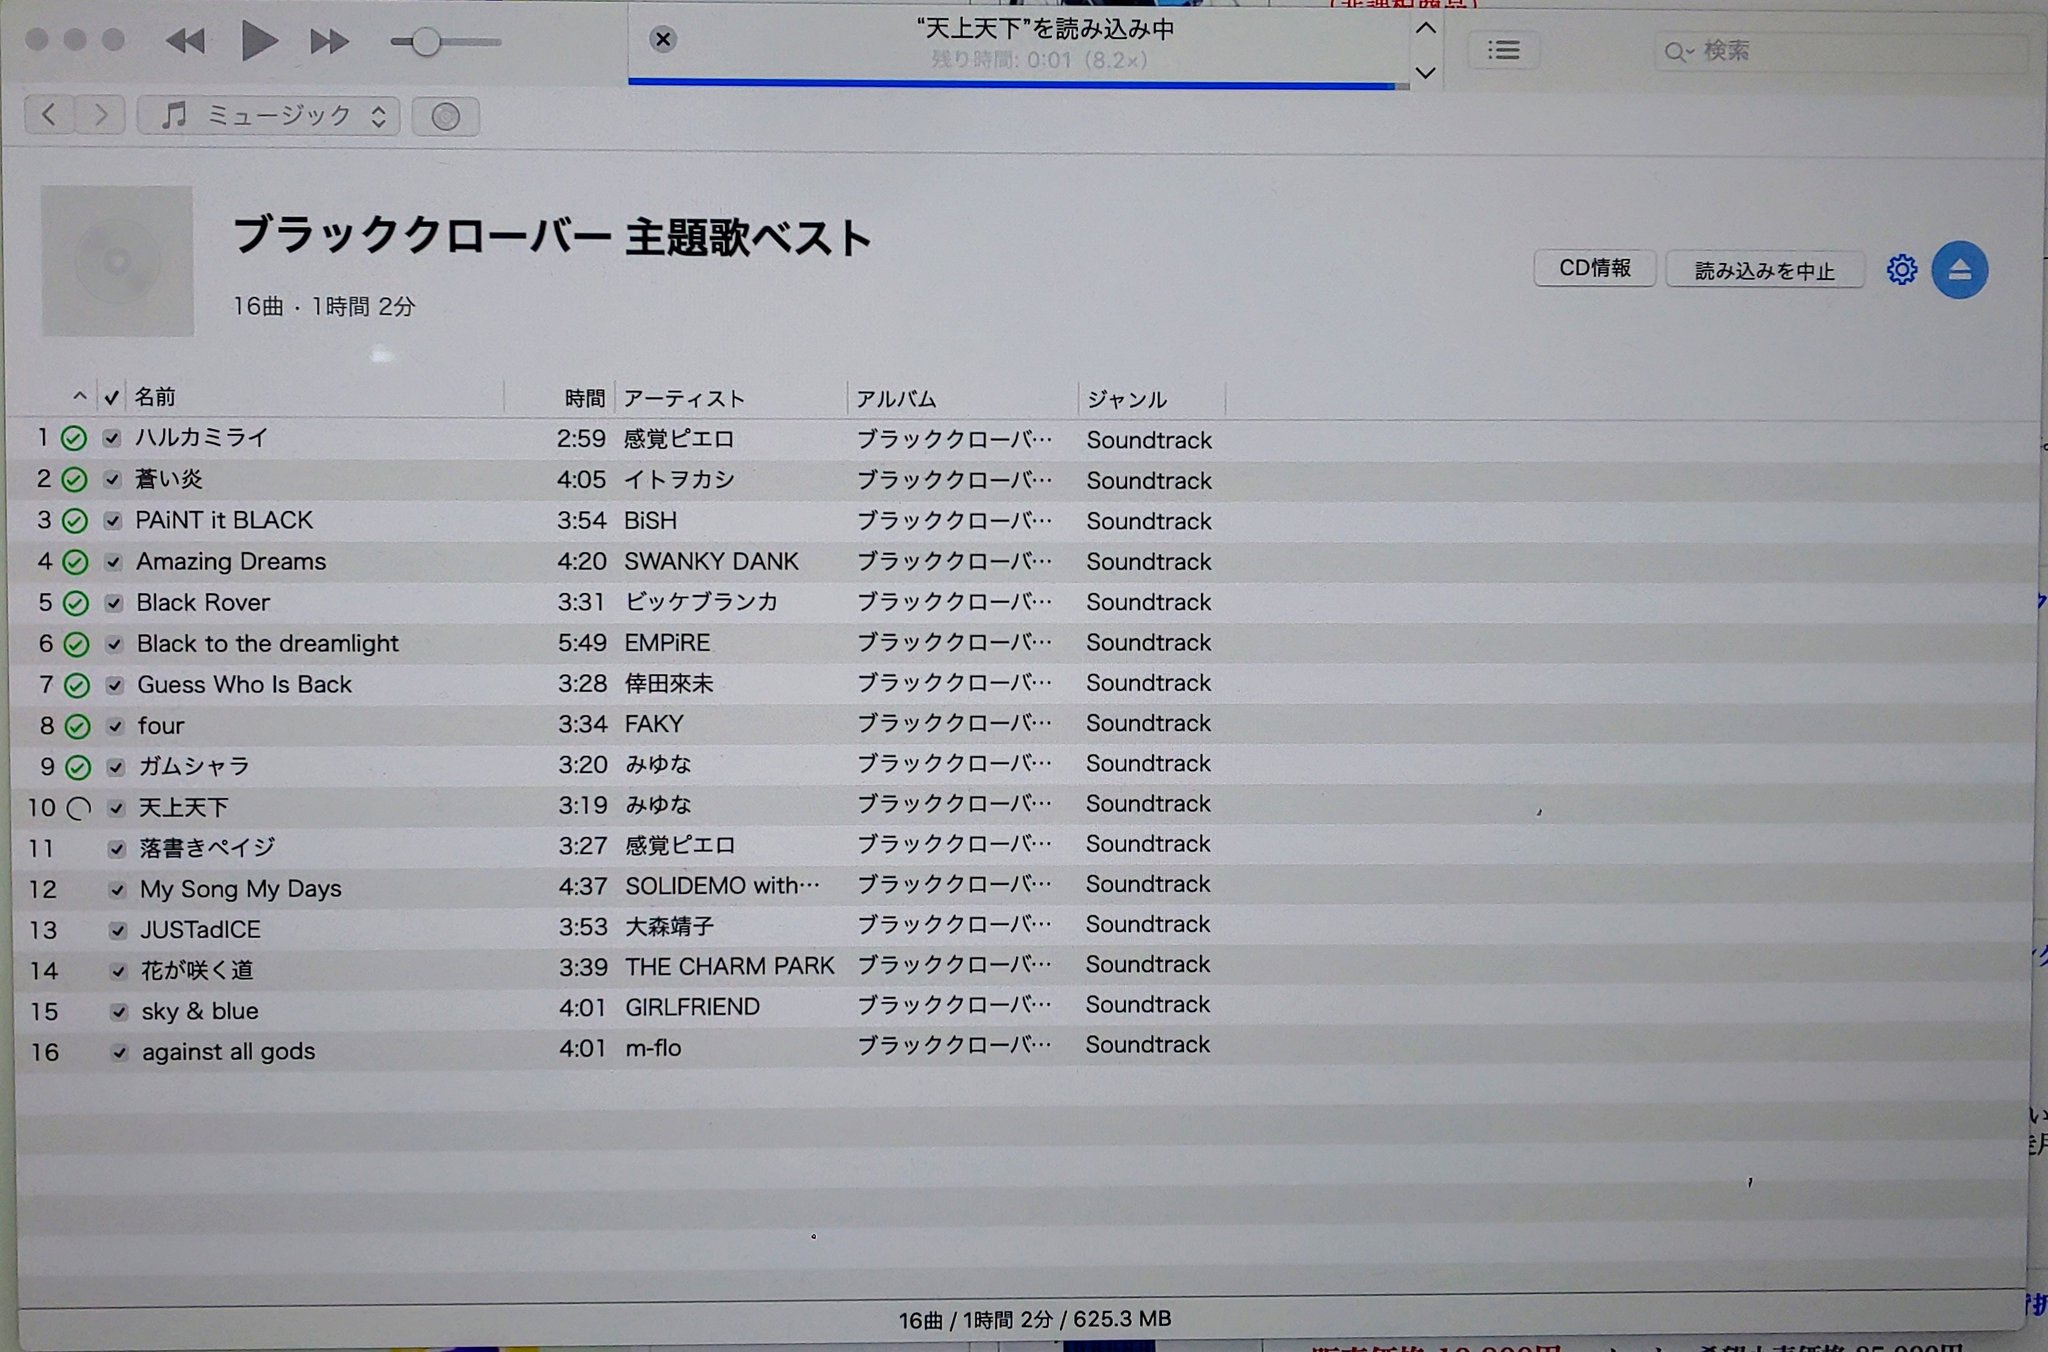The width and height of the screenshot is (2048, 1352).
Task: Eject the CD with the eject icon
Action: coord(1960,270)
